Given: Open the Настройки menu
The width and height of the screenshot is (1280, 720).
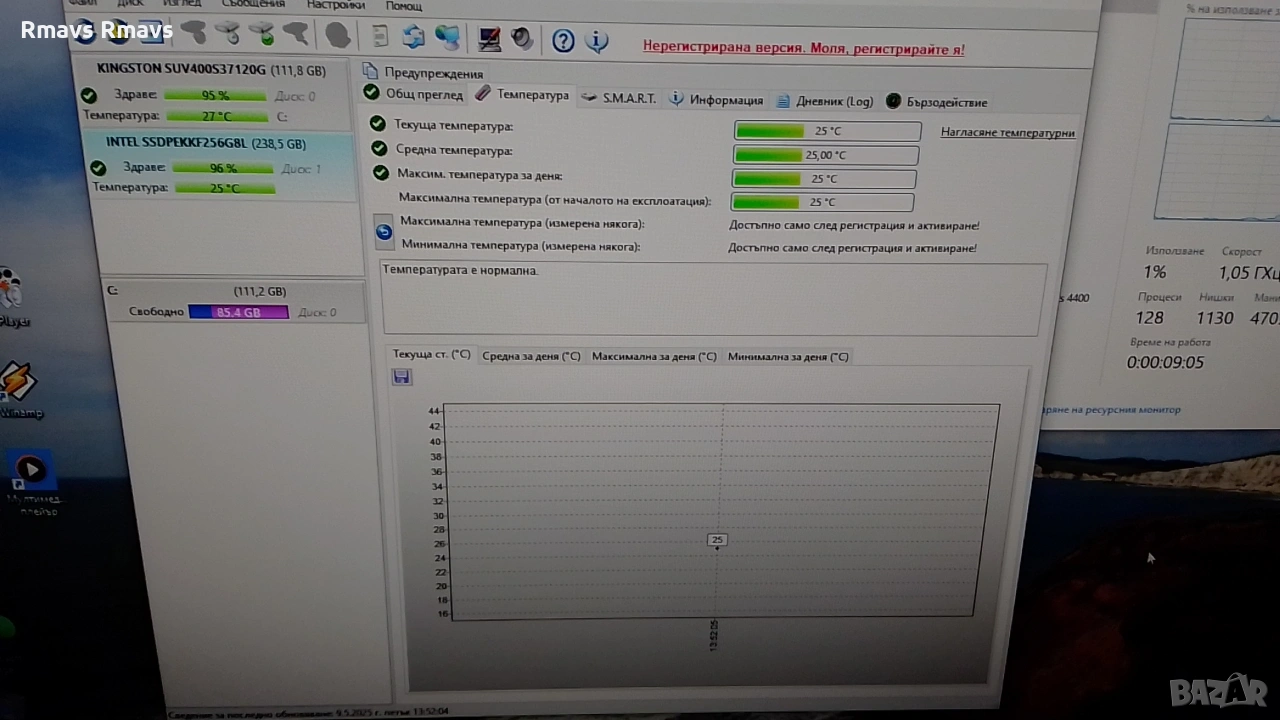Looking at the screenshot, I should (x=335, y=5).
